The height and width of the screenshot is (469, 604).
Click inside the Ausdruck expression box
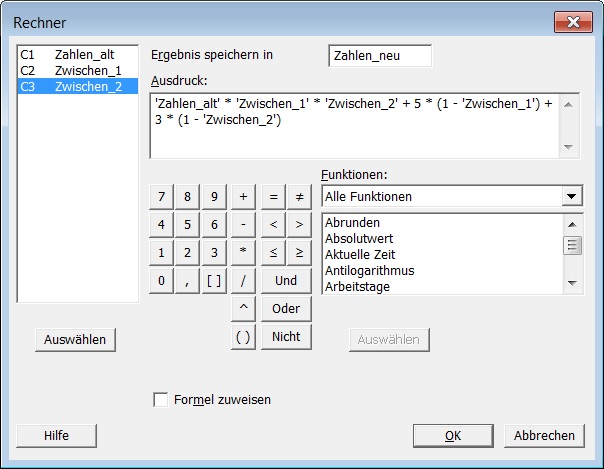[x=354, y=126]
